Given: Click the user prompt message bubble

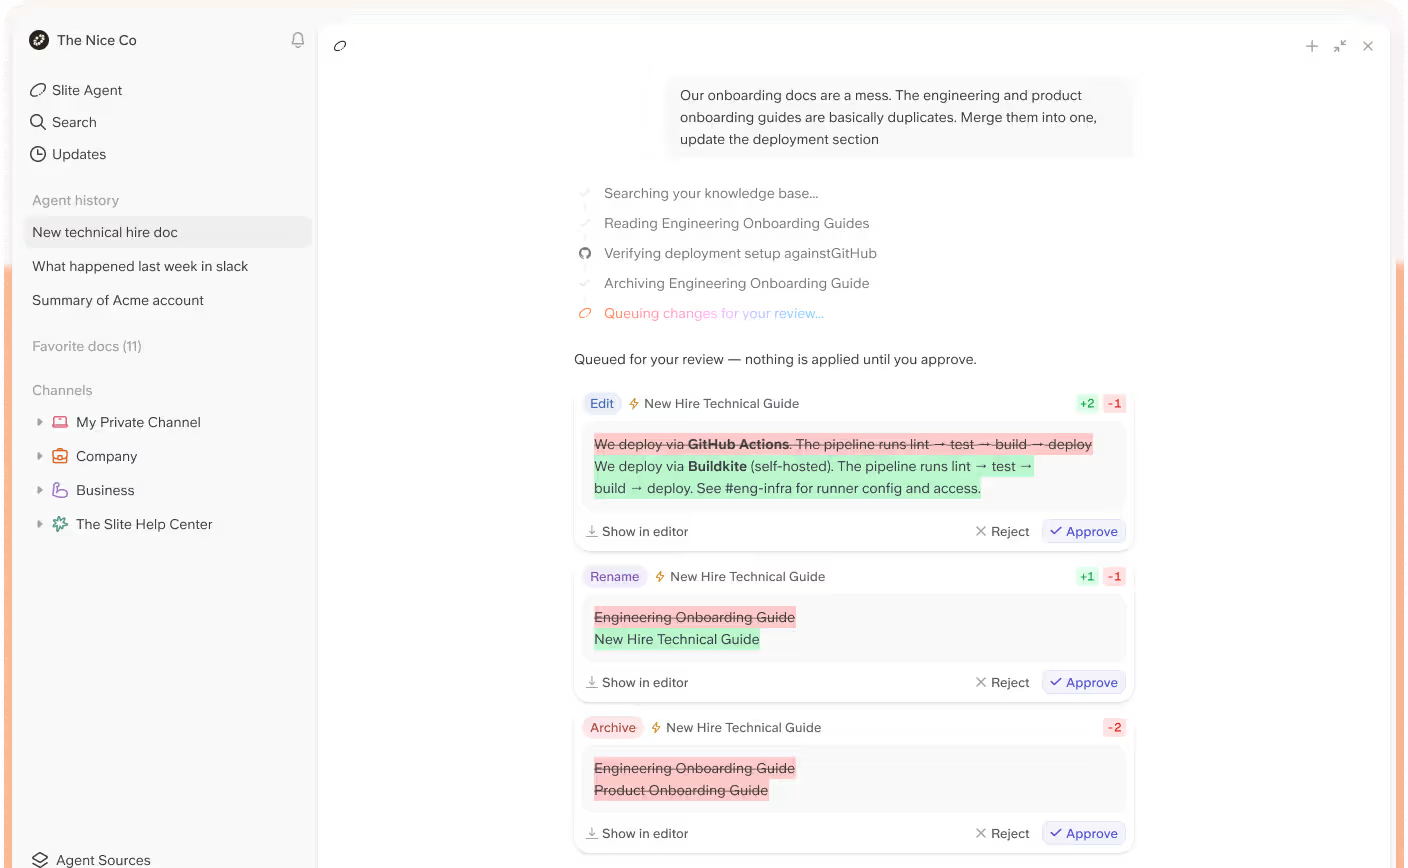Looking at the screenshot, I should coord(899,117).
